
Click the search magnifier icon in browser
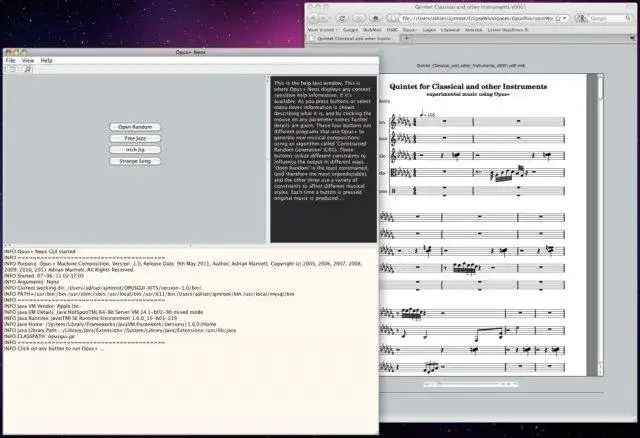[628, 18]
